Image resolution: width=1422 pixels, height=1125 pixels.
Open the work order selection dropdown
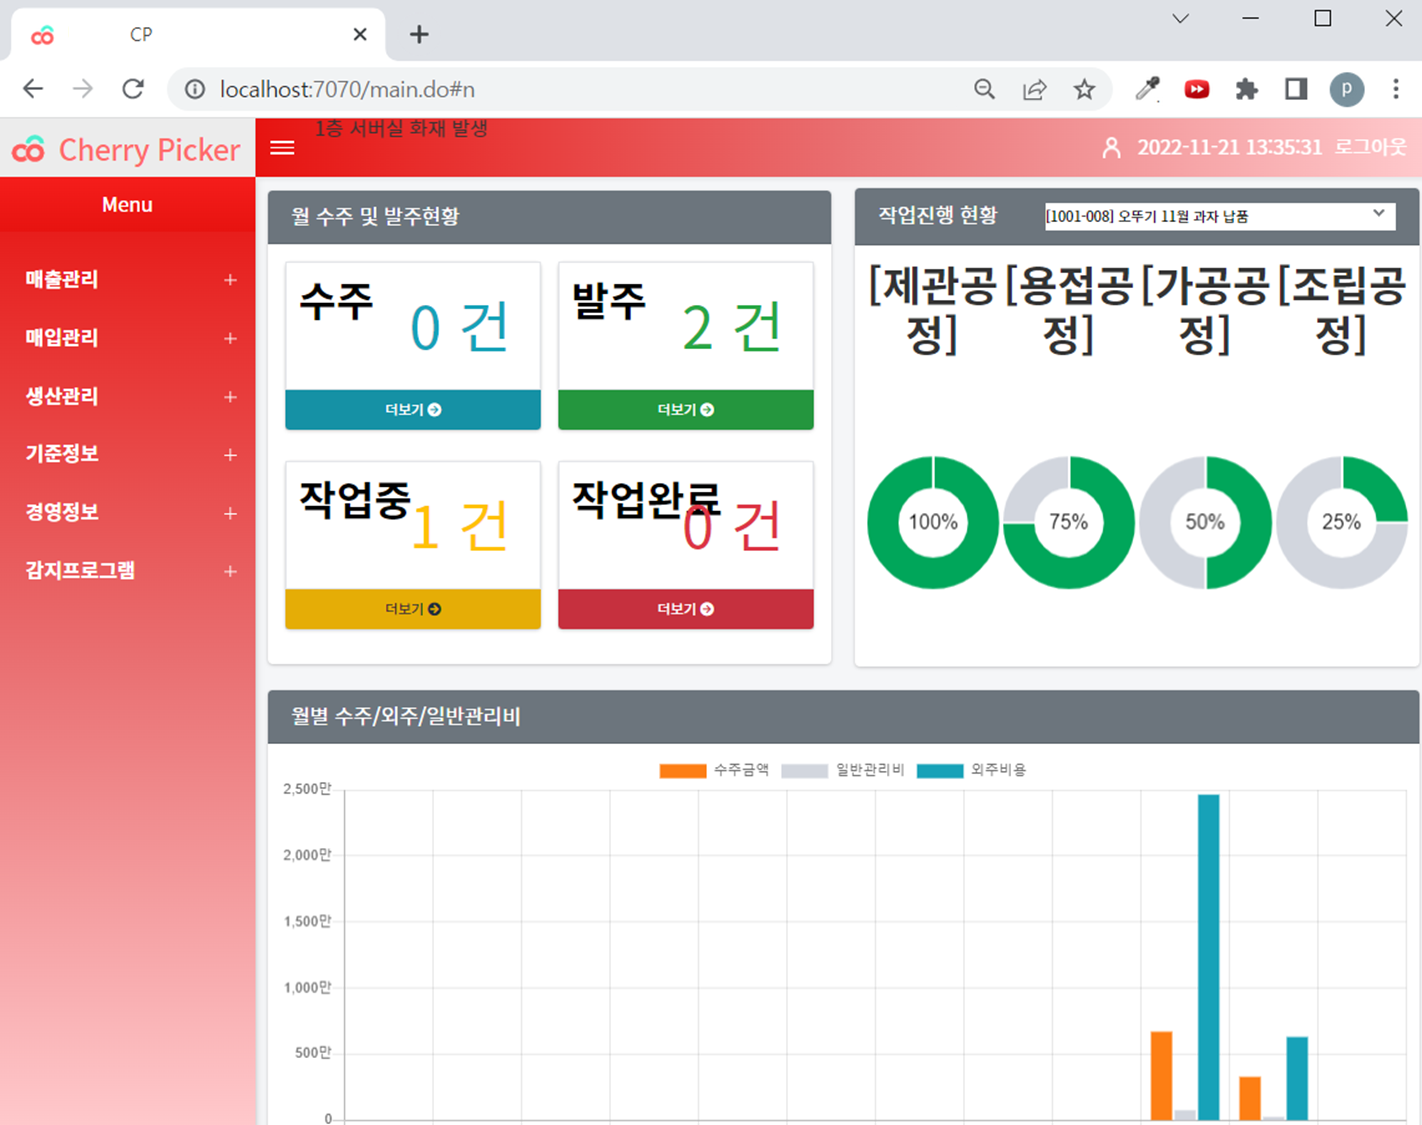[x=1218, y=215]
